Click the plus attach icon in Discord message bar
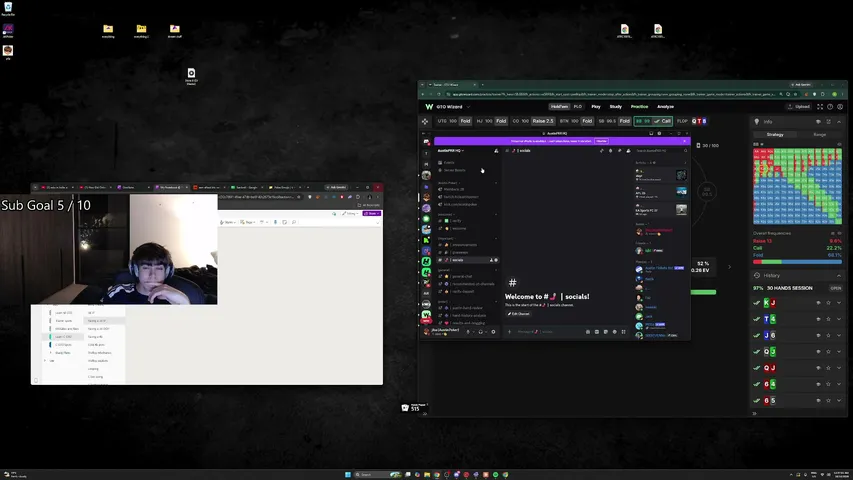Screen dimensions: 853x480 510,331
